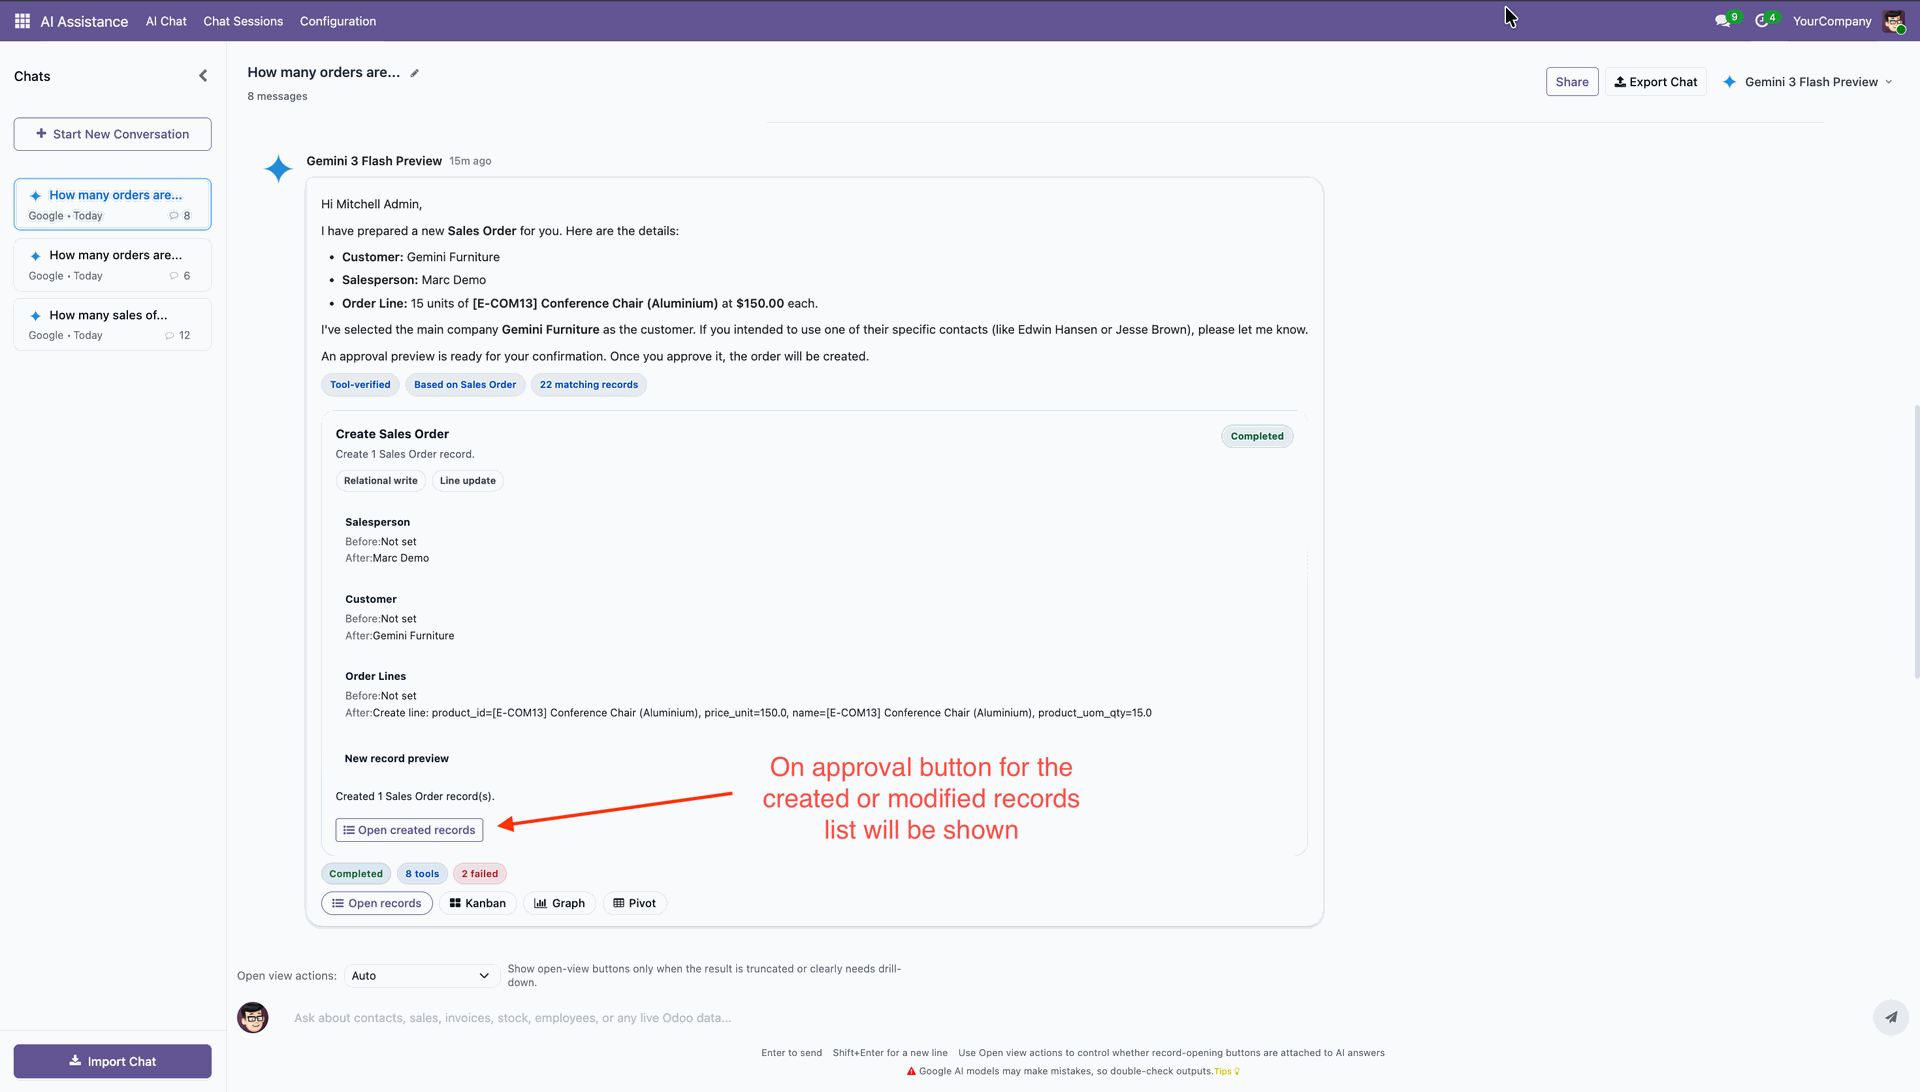This screenshot has height=1092, width=1920.
Task: Open the Pivot view
Action: coord(635,903)
